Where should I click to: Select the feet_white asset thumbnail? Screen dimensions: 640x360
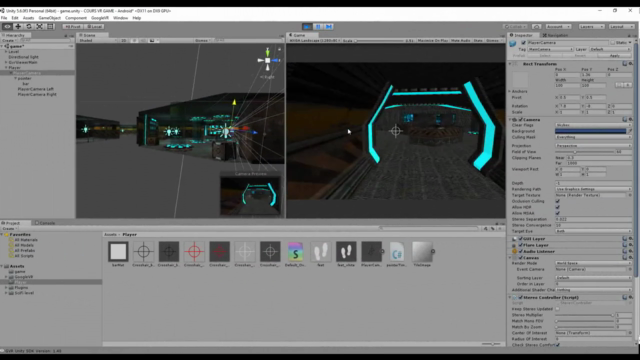pos(346,251)
